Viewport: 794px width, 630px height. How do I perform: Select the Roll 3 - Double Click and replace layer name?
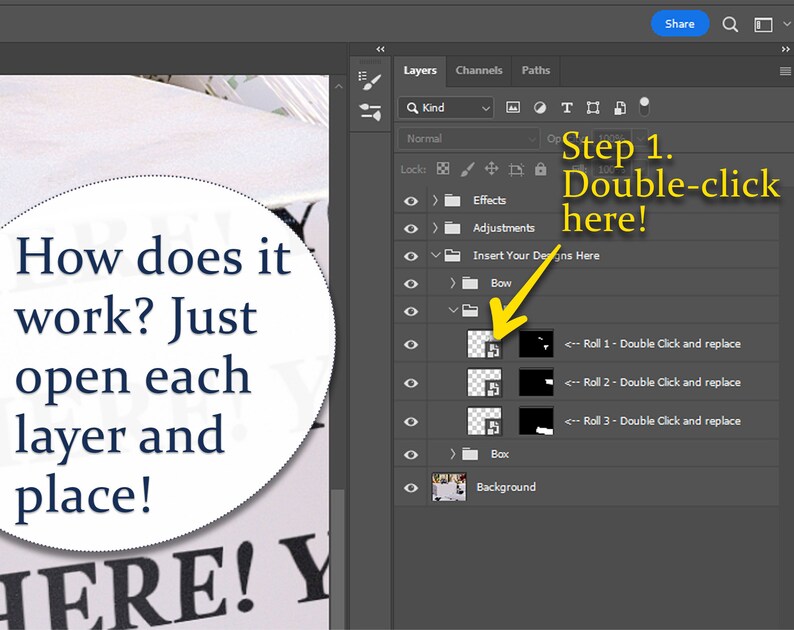pyautogui.click(x=653, y=421)
